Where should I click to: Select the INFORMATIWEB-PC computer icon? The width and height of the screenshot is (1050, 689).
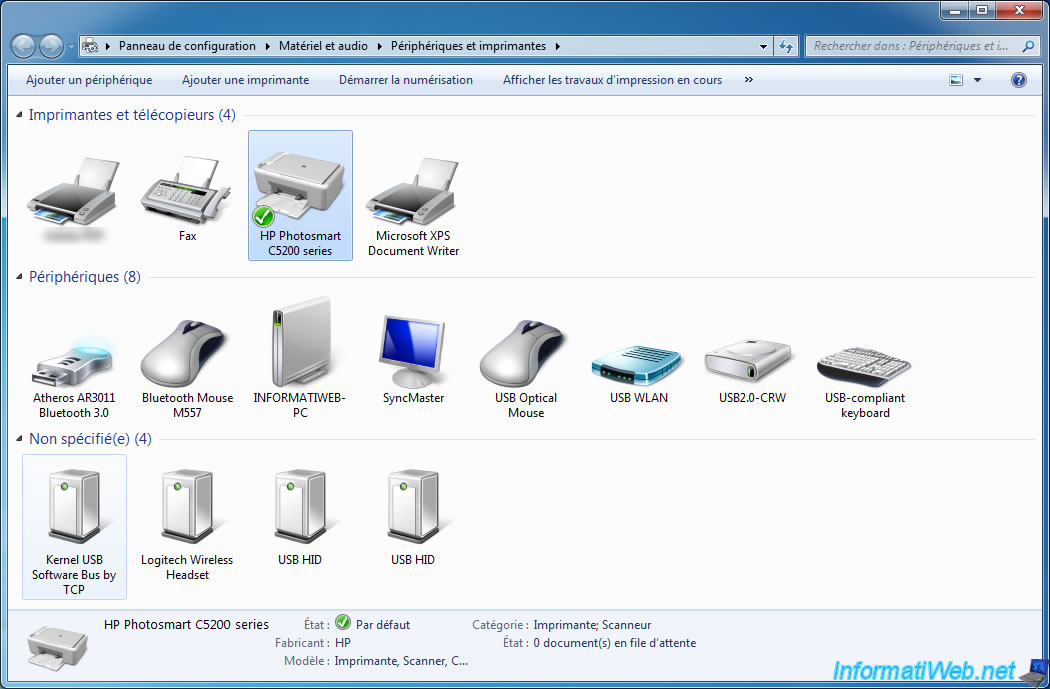click(300, 342)
